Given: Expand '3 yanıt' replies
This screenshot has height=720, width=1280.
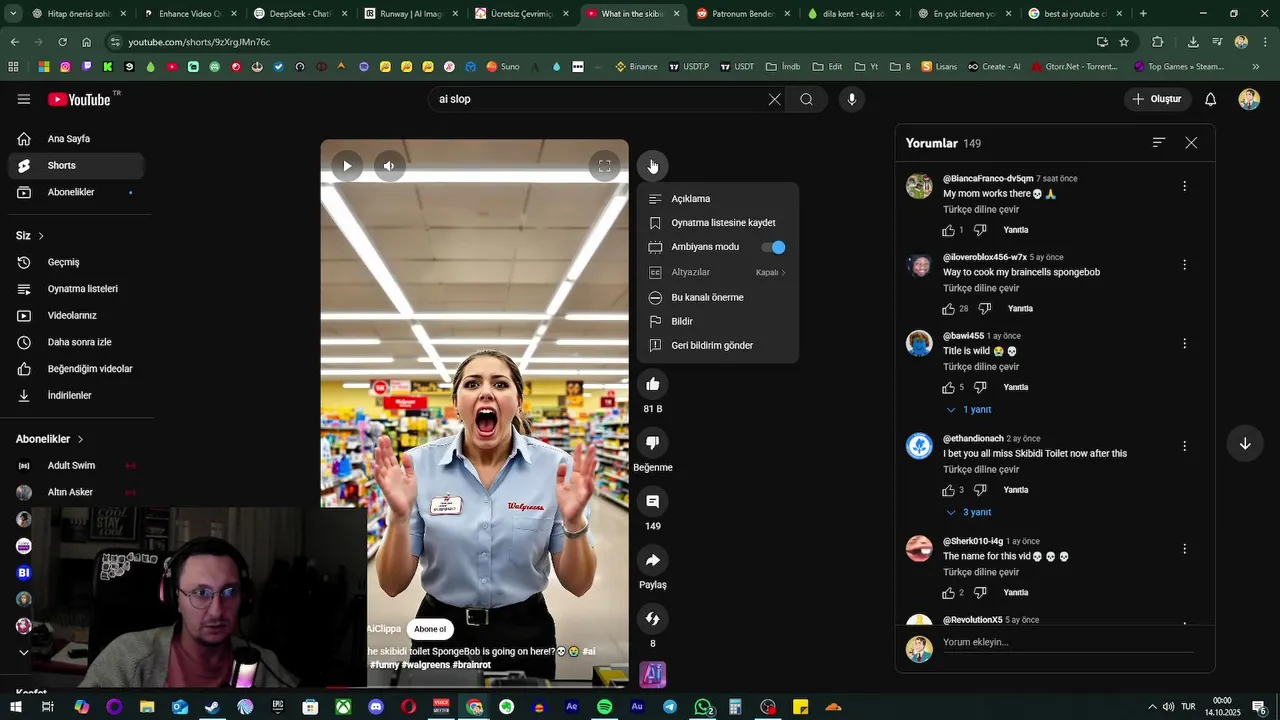Looking at the screenshot, I should 969,512.
